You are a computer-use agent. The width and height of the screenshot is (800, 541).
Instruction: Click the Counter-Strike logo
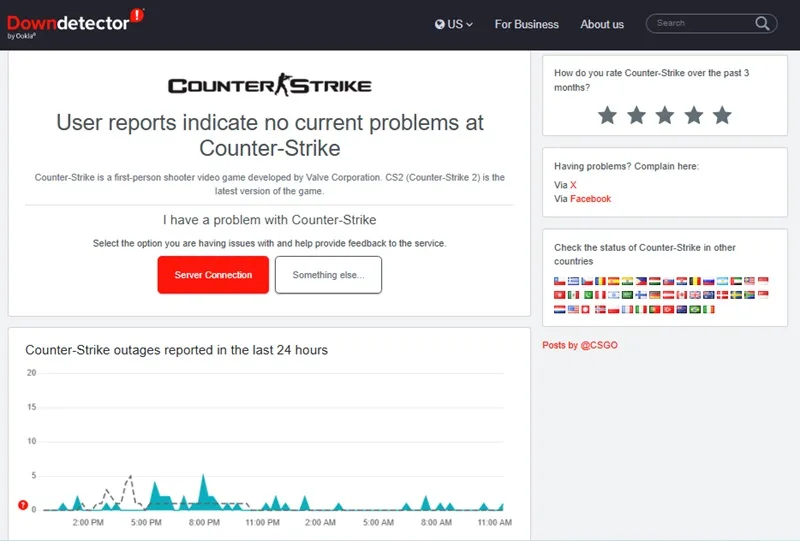click(270, 85)
